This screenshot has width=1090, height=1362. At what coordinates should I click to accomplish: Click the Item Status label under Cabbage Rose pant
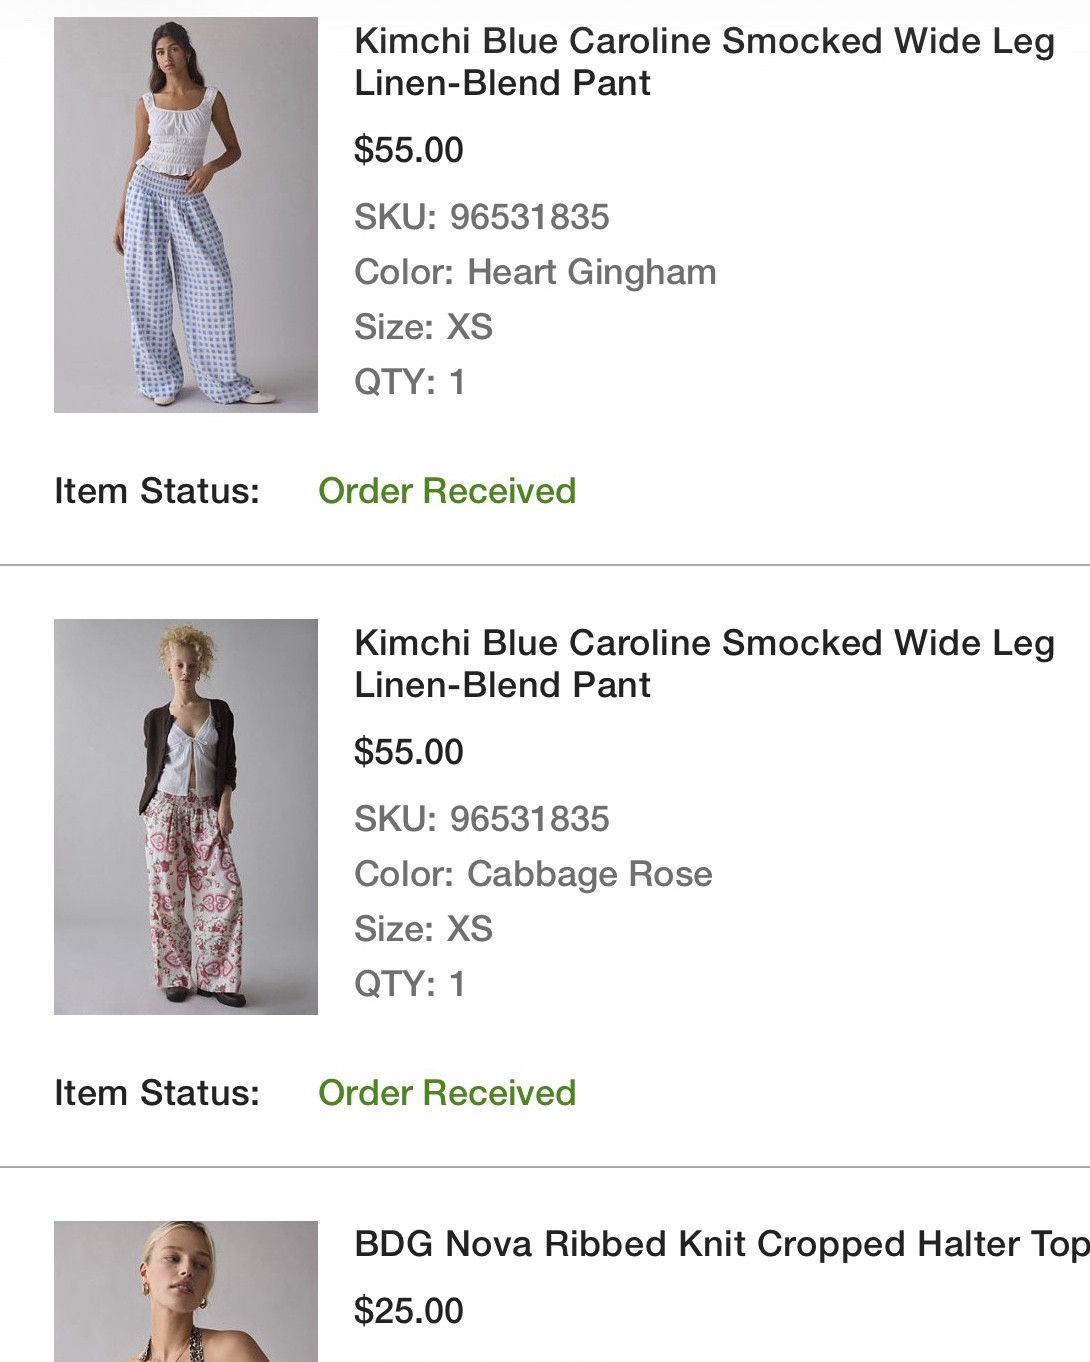click(157, 1093)
